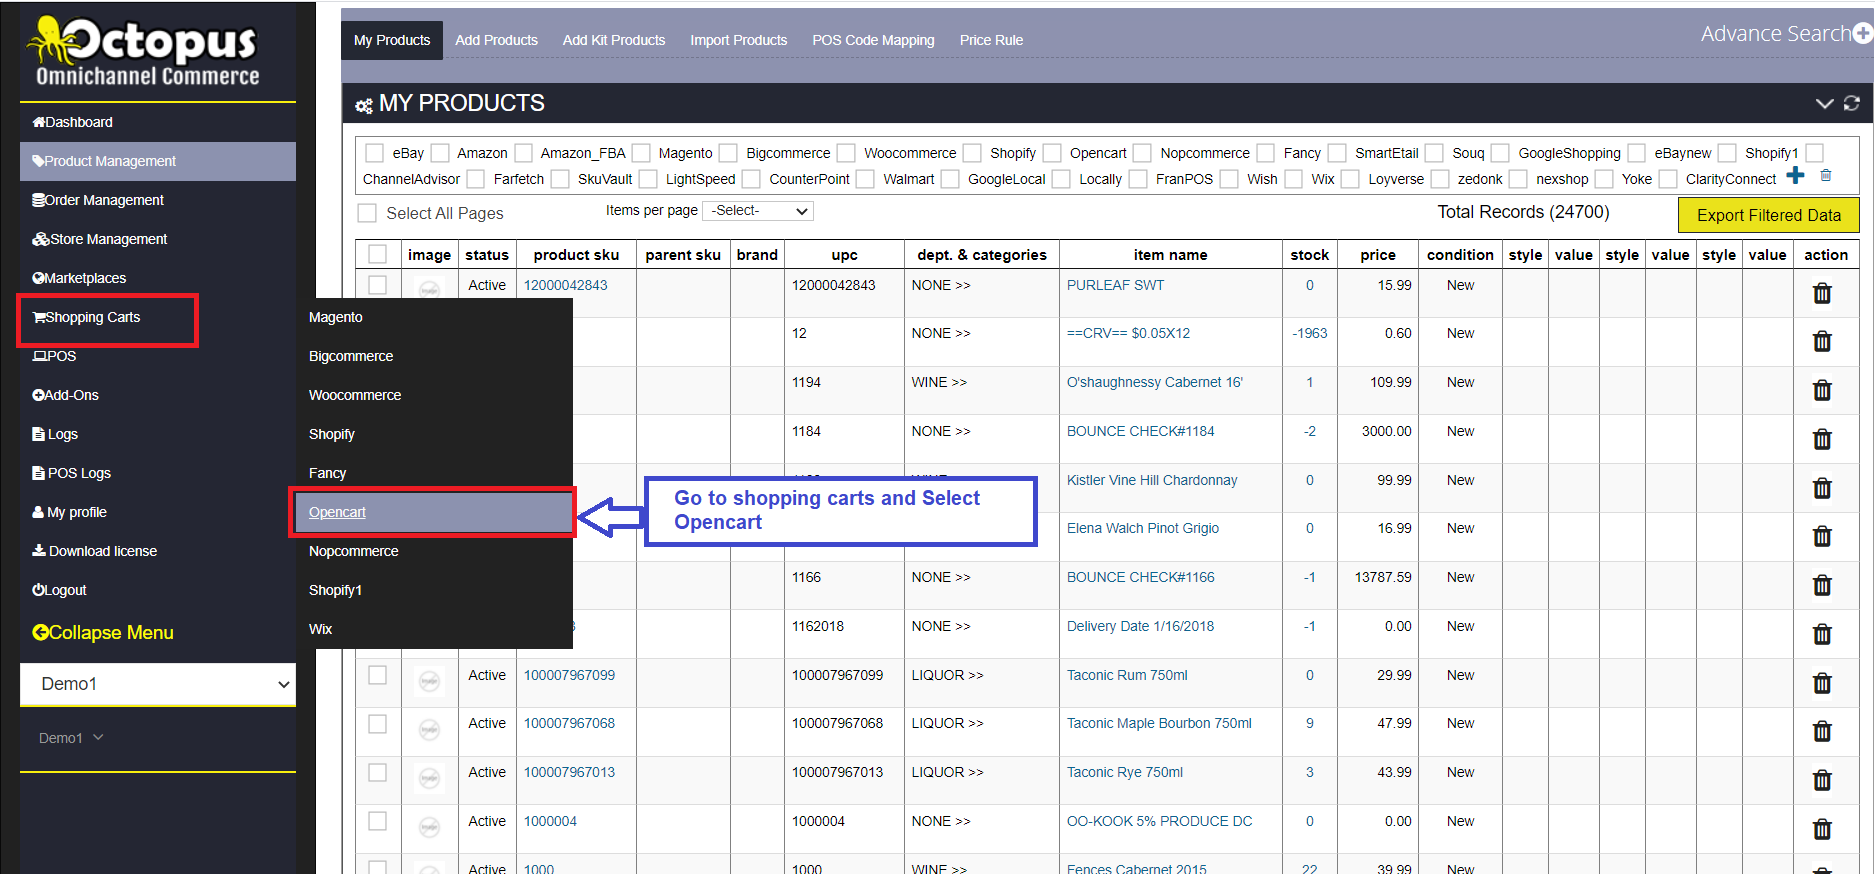Viewport: 1875px width, 874px height.
Task: Delete the Delivery Date 1/16/2018 row via trash icon
Action: [1822, 634]
